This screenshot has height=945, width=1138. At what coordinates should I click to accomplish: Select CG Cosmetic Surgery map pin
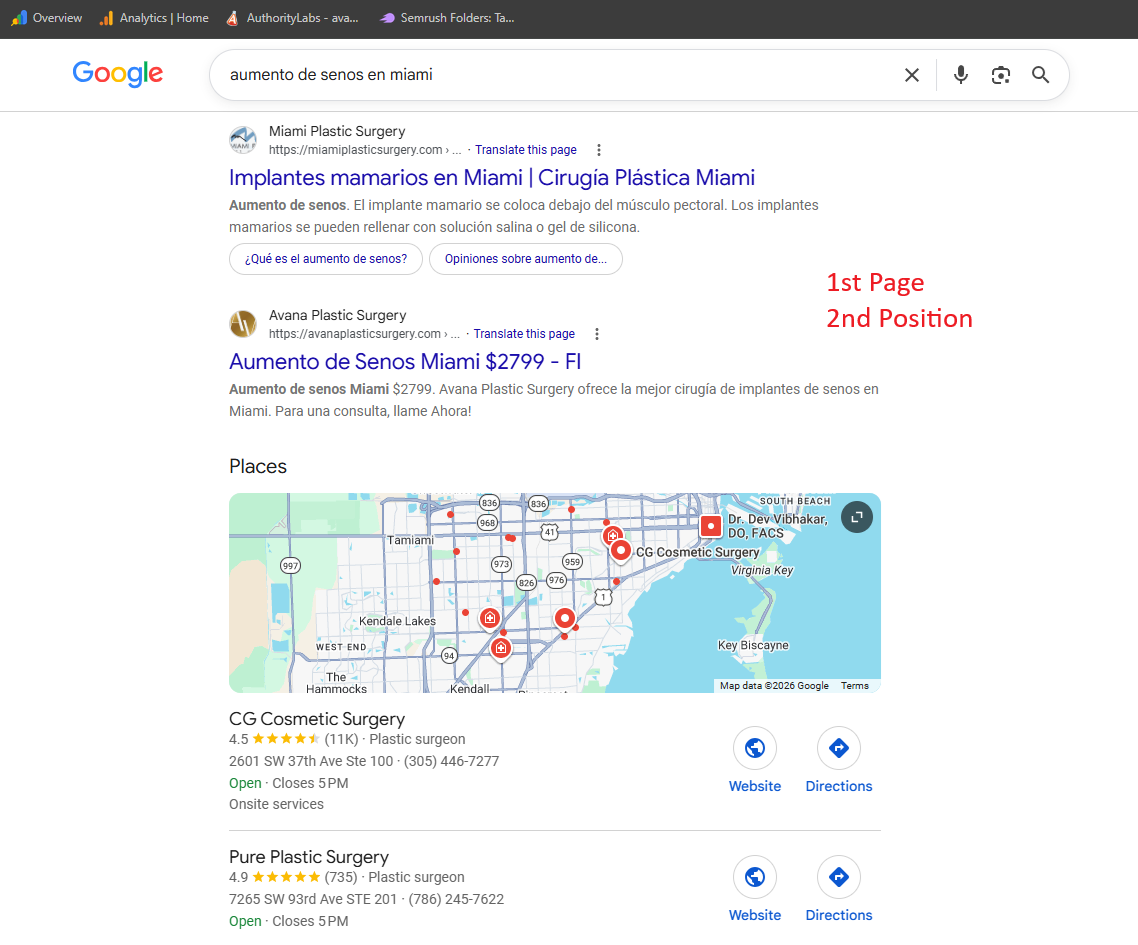tap(621, 551)
